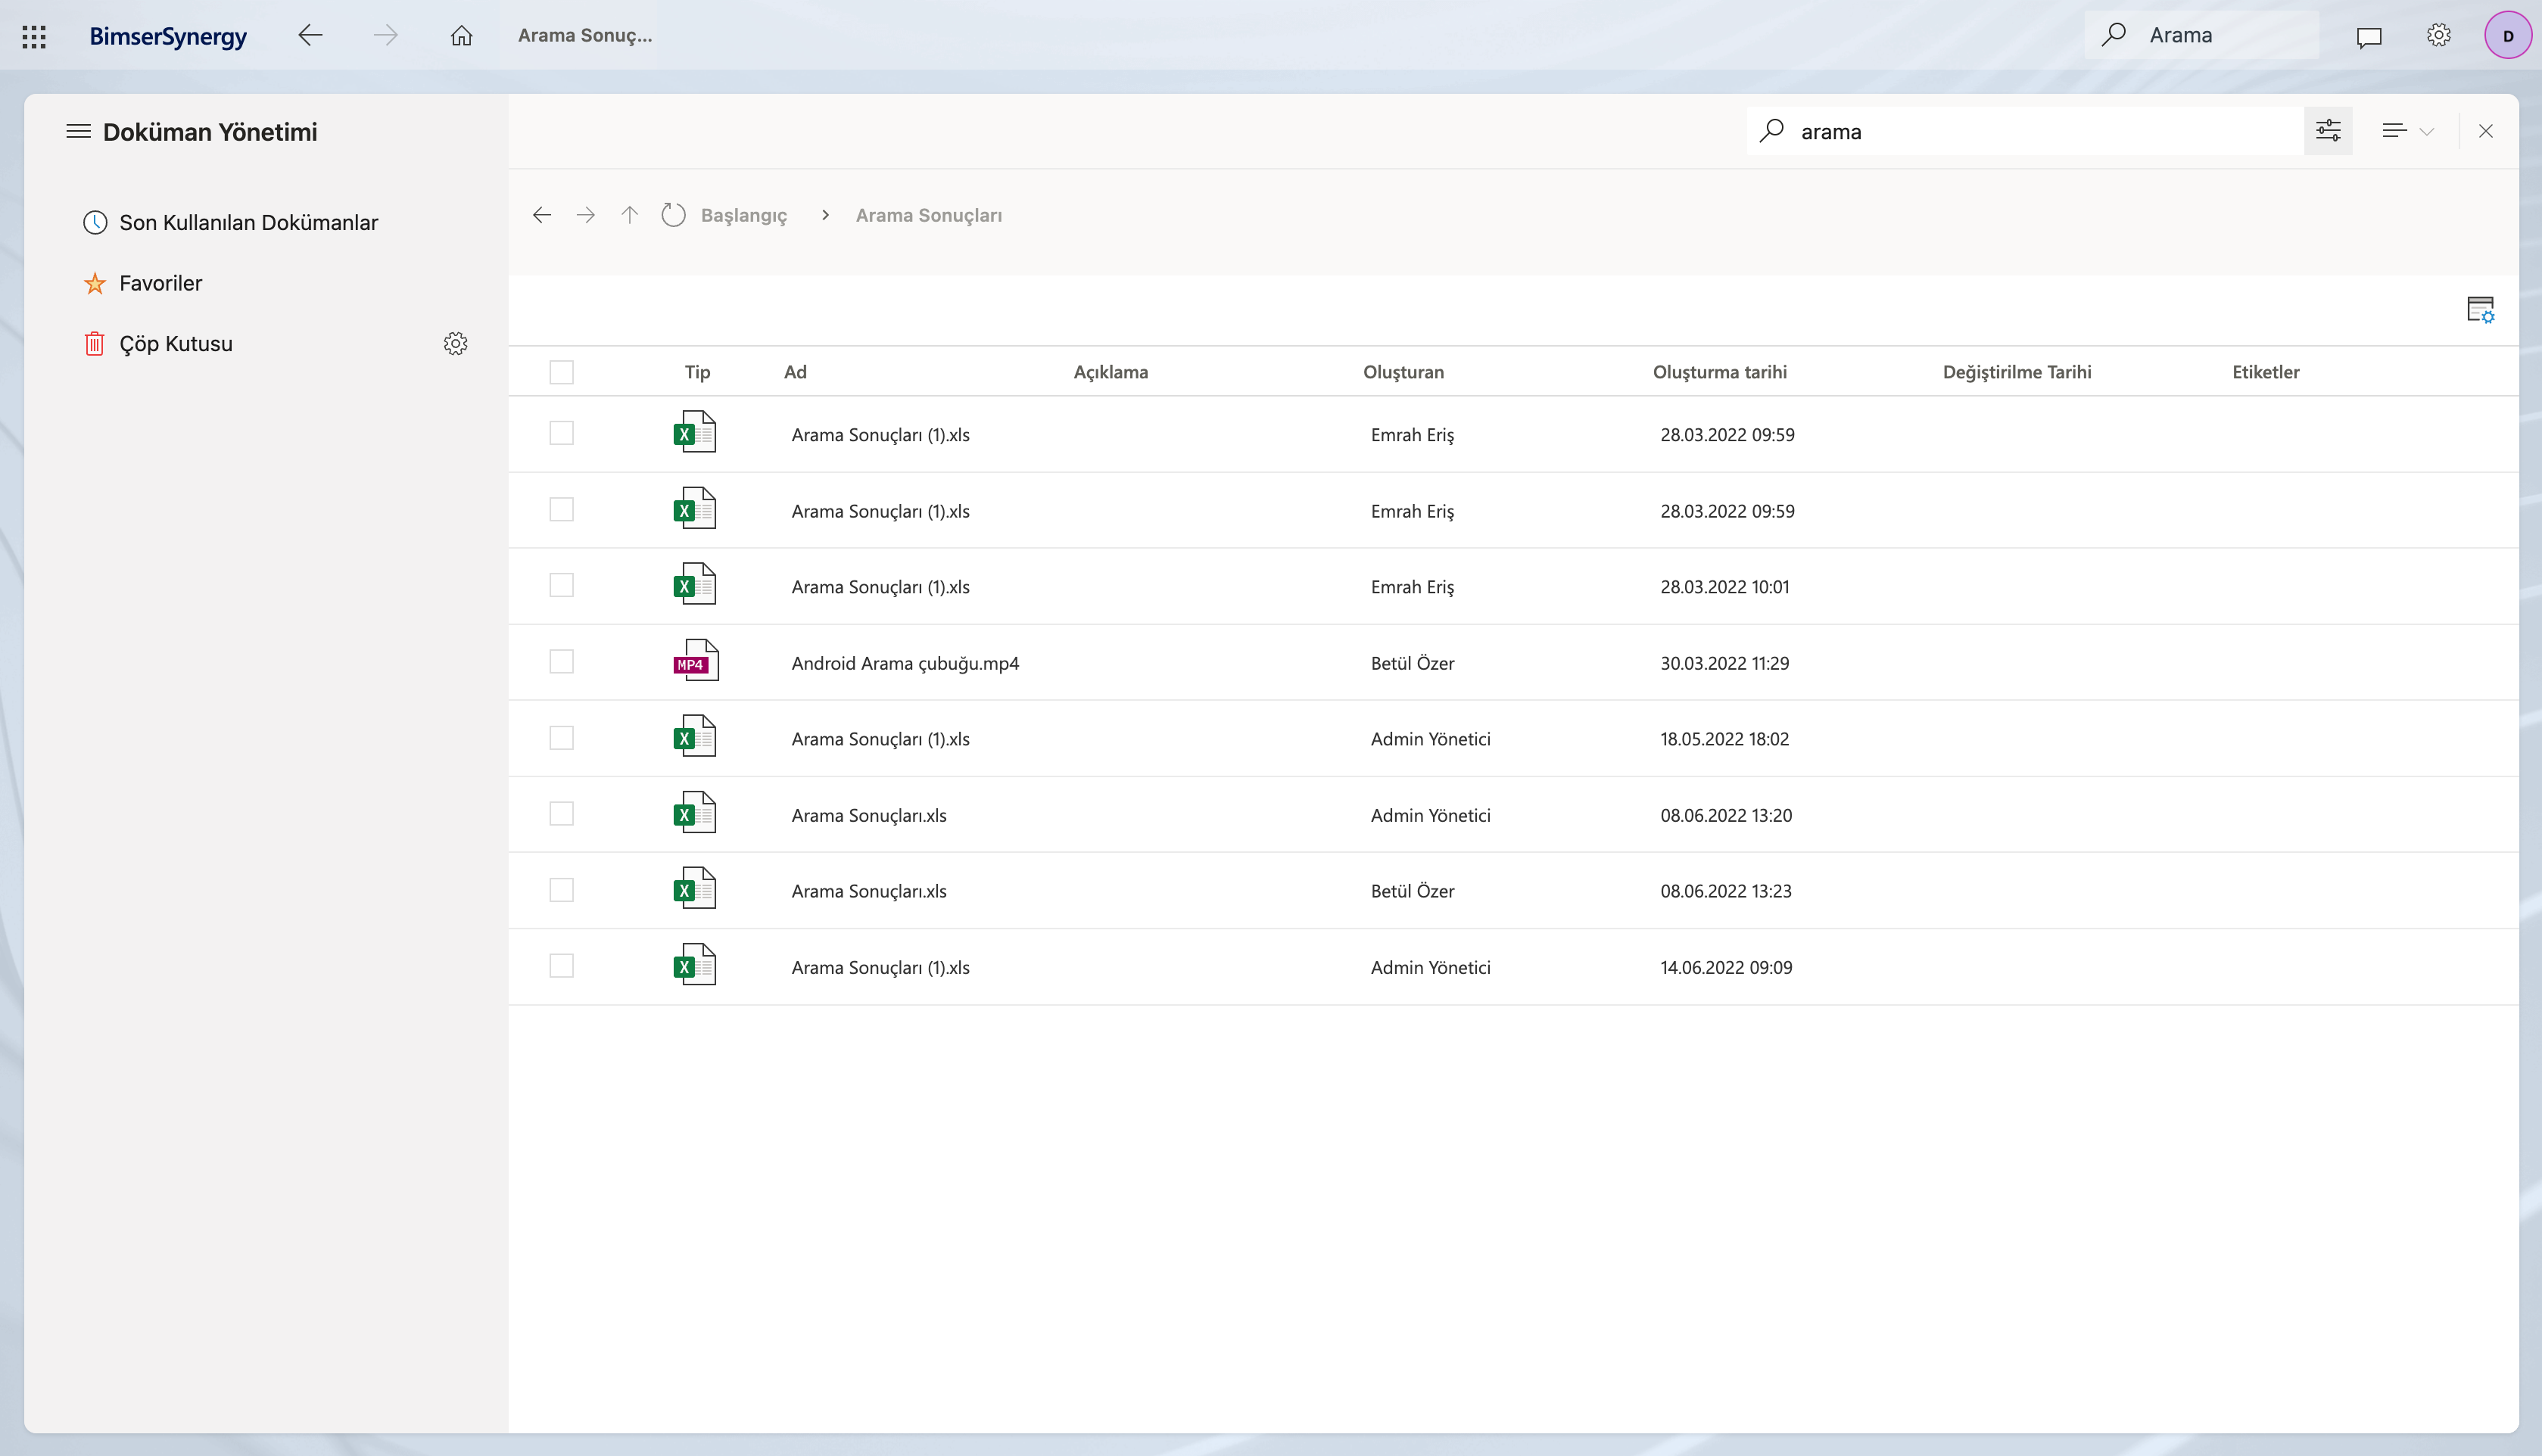Screen dimensions: 2542x1456
Task: Open the chat messages icon
Action: (x=2369, y=37)
